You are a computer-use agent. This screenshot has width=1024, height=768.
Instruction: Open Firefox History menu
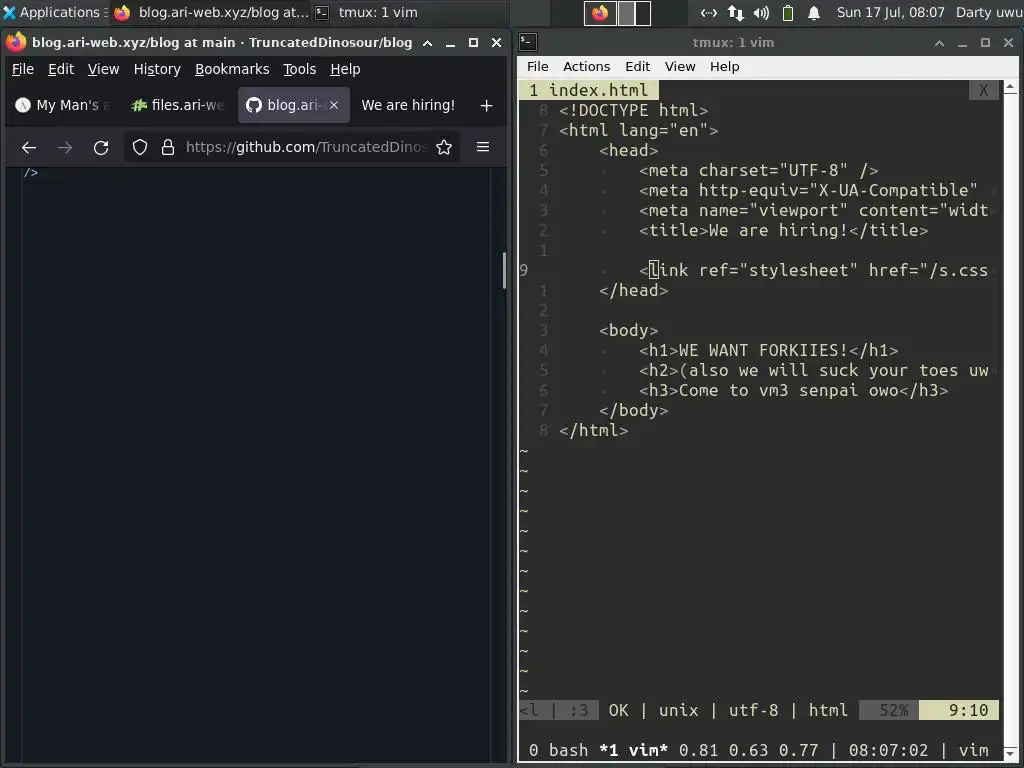[157, 69]
